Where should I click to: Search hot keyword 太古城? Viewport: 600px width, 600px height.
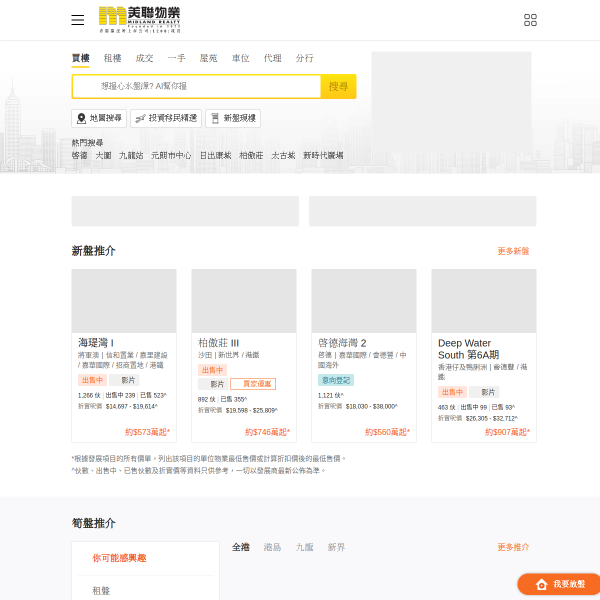tap(283, 155)
